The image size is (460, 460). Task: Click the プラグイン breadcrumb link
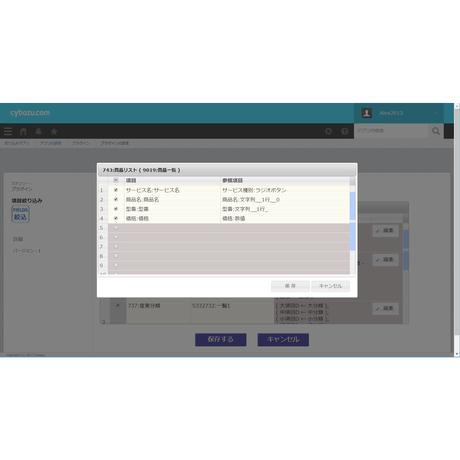[x=81, y=143]
